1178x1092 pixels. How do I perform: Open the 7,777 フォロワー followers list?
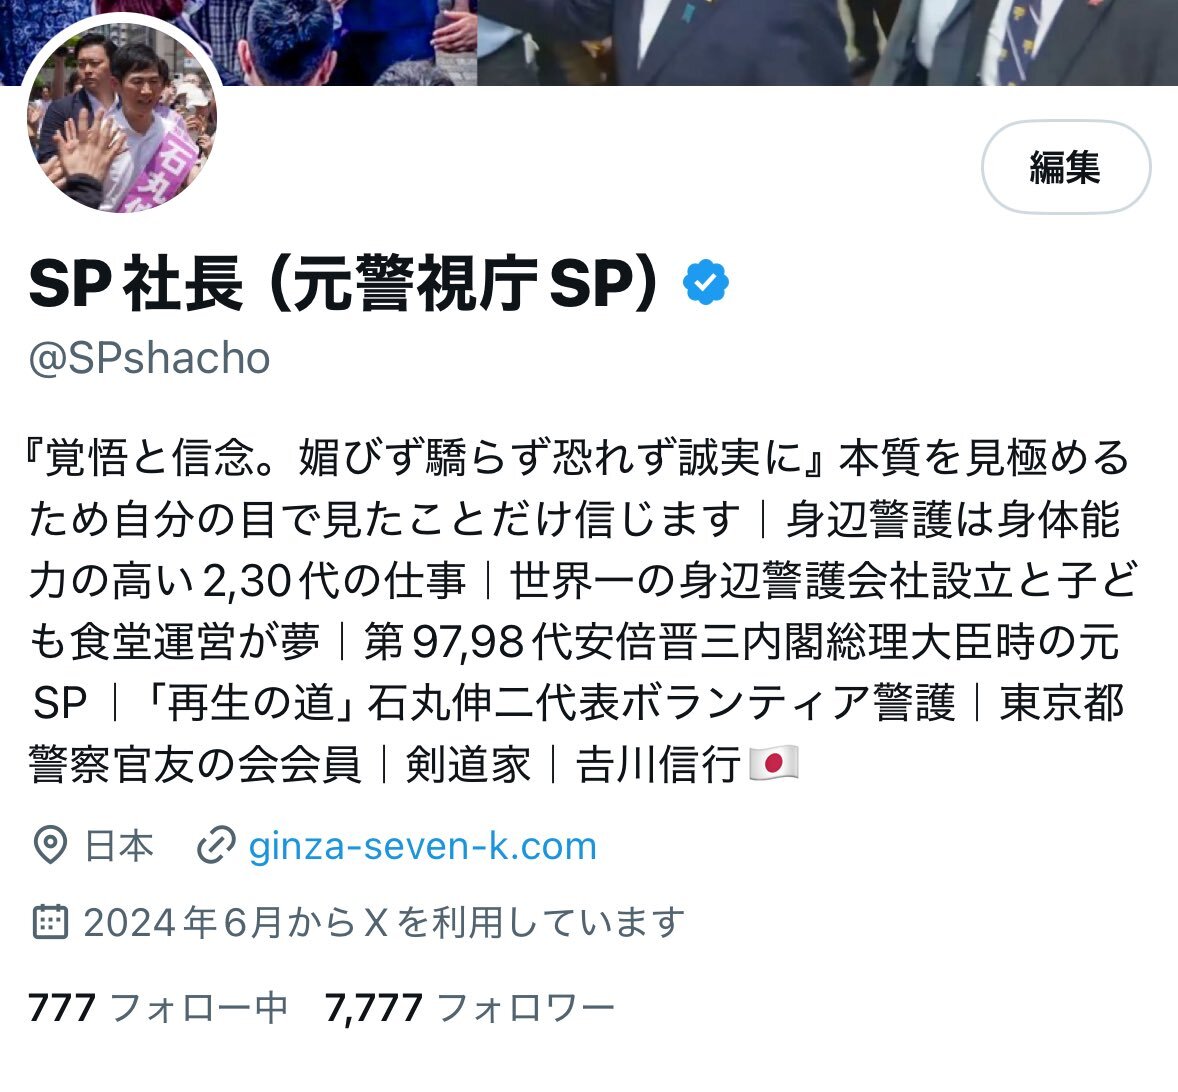(470, 1007)
